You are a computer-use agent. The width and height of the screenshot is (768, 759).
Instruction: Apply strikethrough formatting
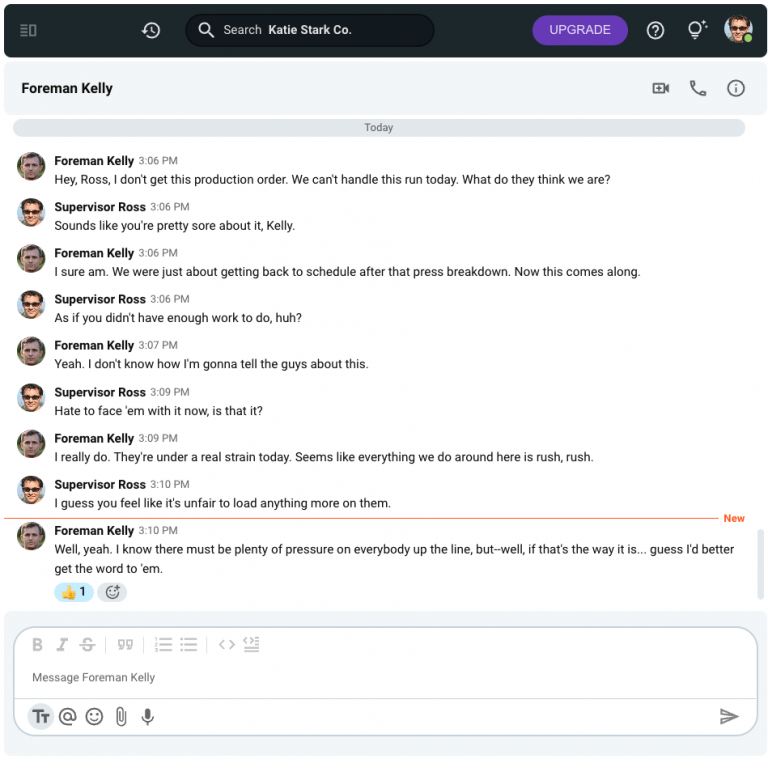click(88, 645)
